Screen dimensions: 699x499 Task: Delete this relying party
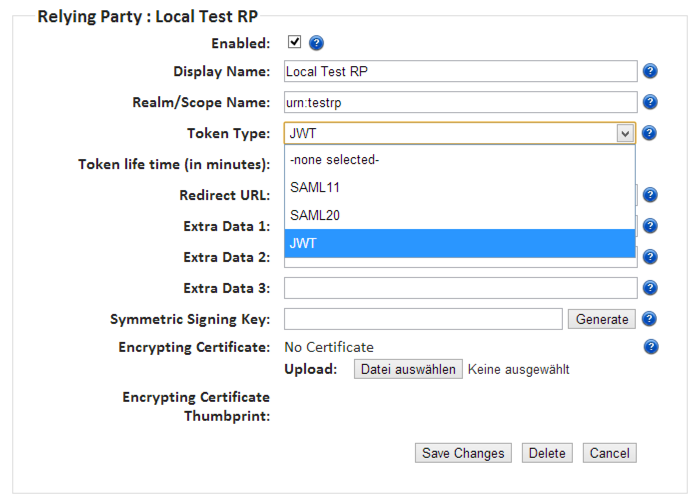coord(547,453)
